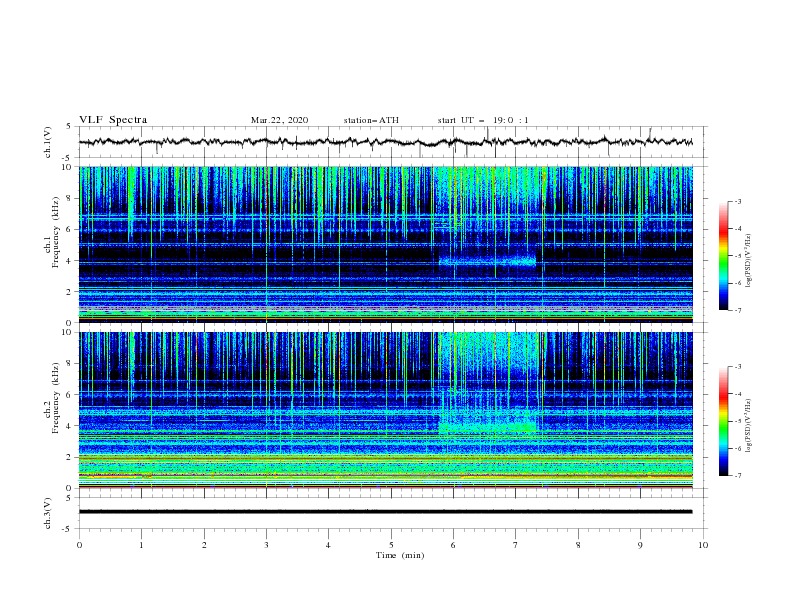Click the time axis tick label "8"
The width and height of the screenshot is (792, 612).
tap(578, 545)
